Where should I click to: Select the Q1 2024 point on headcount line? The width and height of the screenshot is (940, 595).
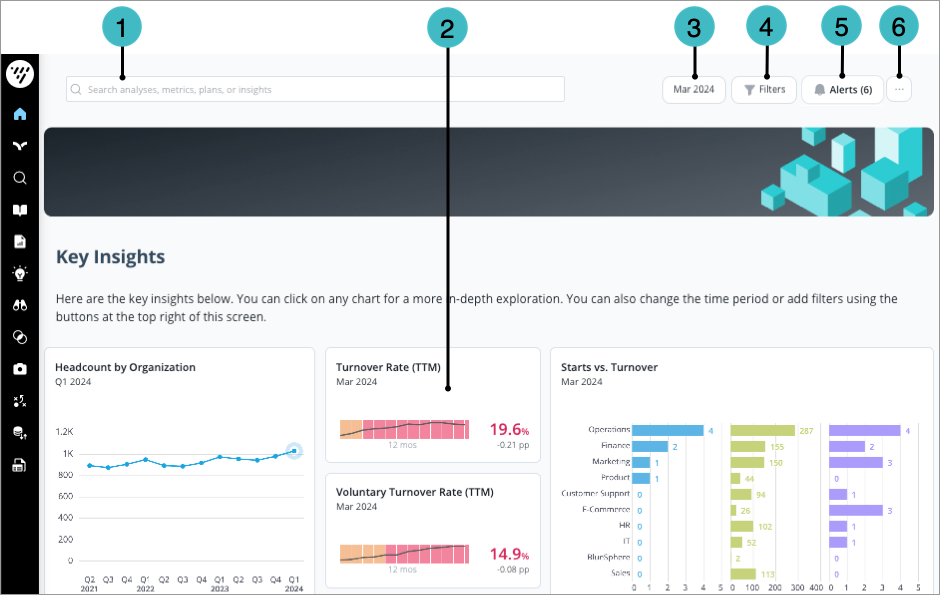point(294,452)
